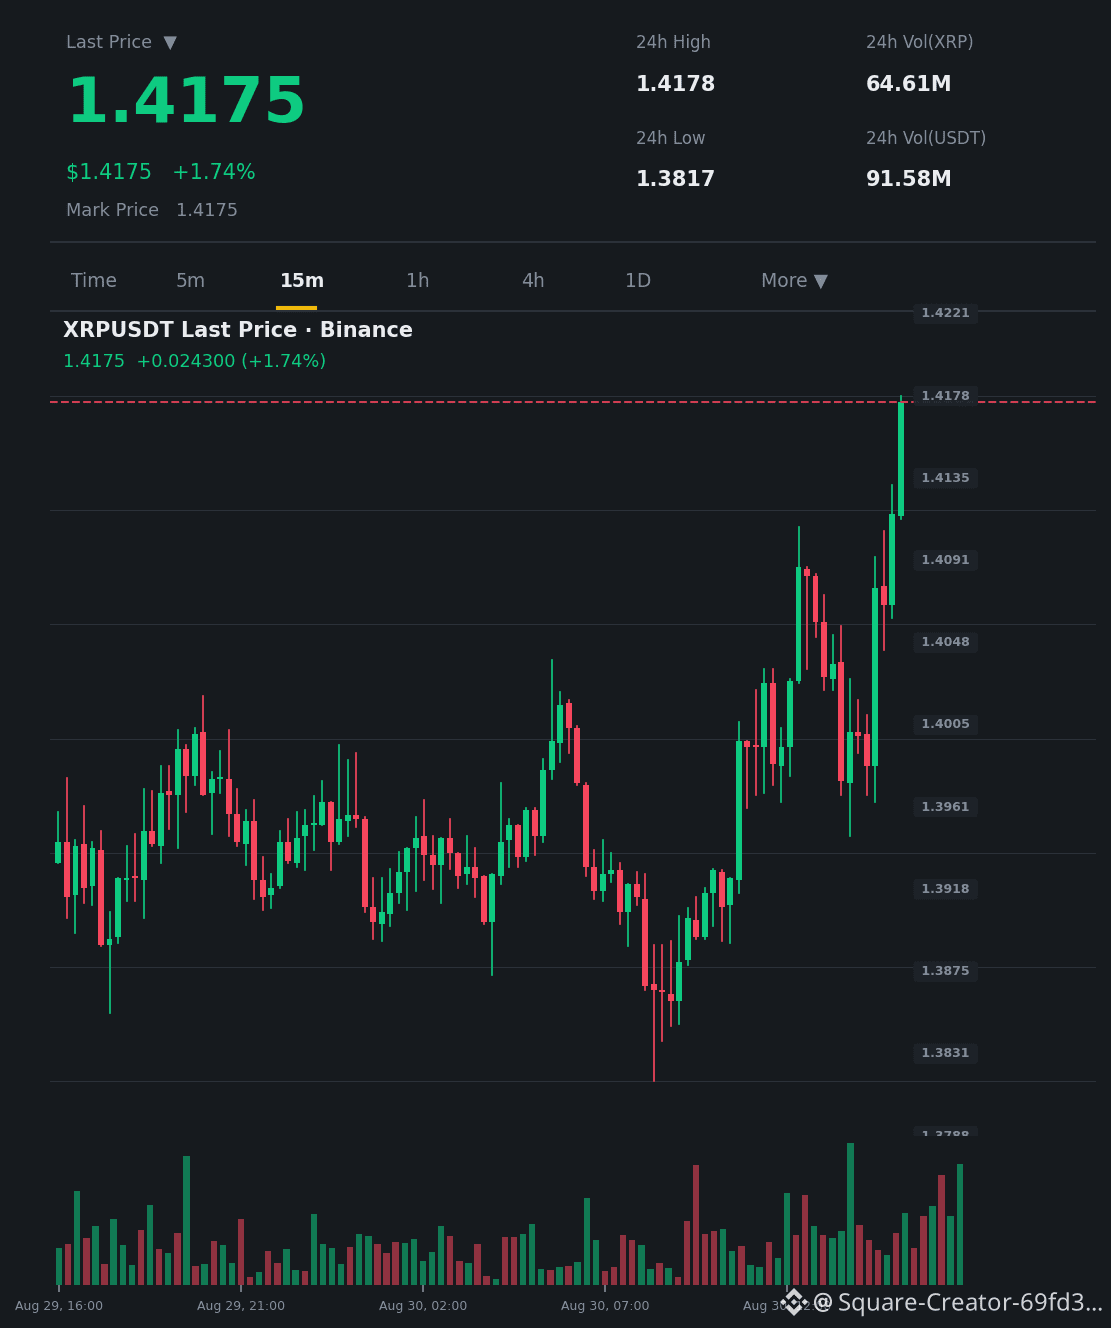The image size is (1111, 1328).
Task: Click the 1.4178 current price axis tag
Action: [945, 396]
